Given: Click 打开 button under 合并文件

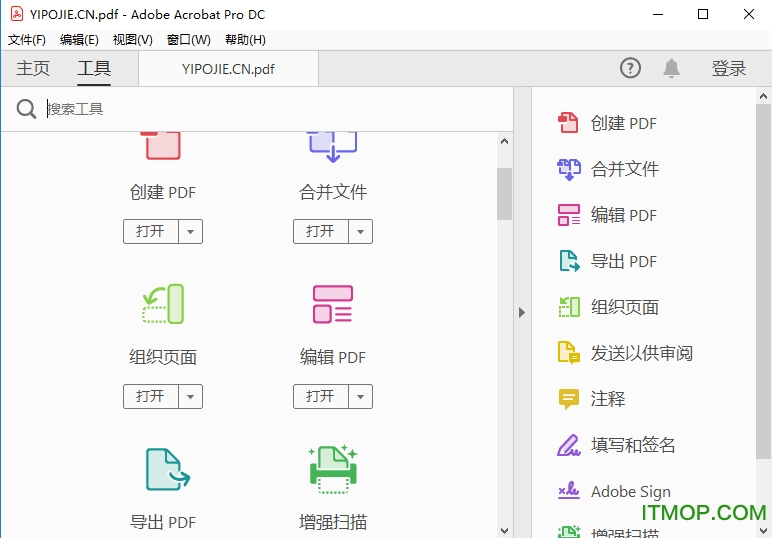Looking at the screenshot, I should [321, 231].
